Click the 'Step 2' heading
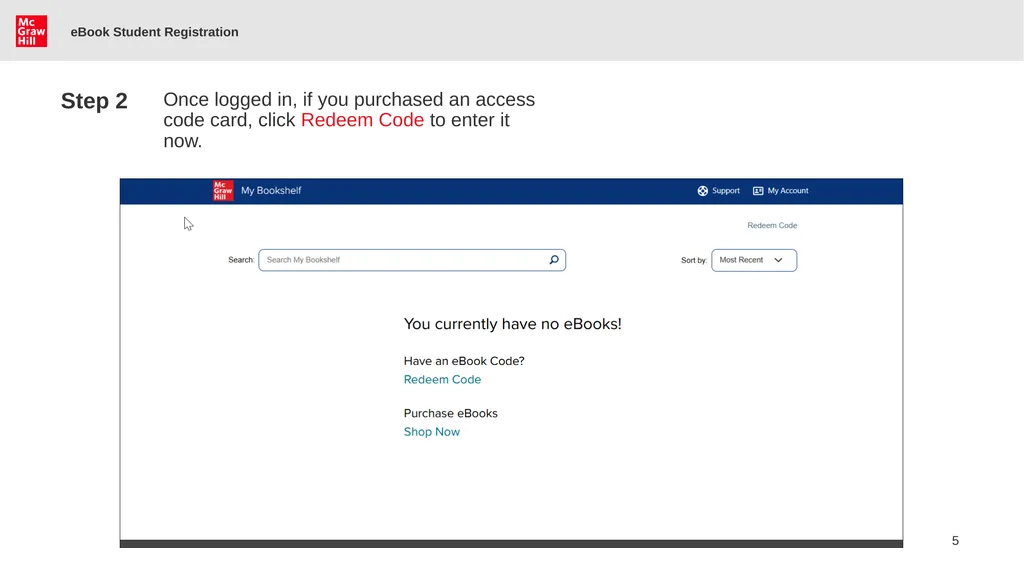1024x575 pixels. [x=94, y=101]
